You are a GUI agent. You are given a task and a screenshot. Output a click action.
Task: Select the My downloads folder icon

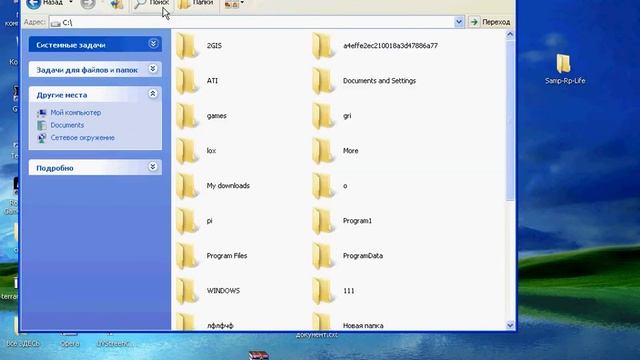coord(188,186)
